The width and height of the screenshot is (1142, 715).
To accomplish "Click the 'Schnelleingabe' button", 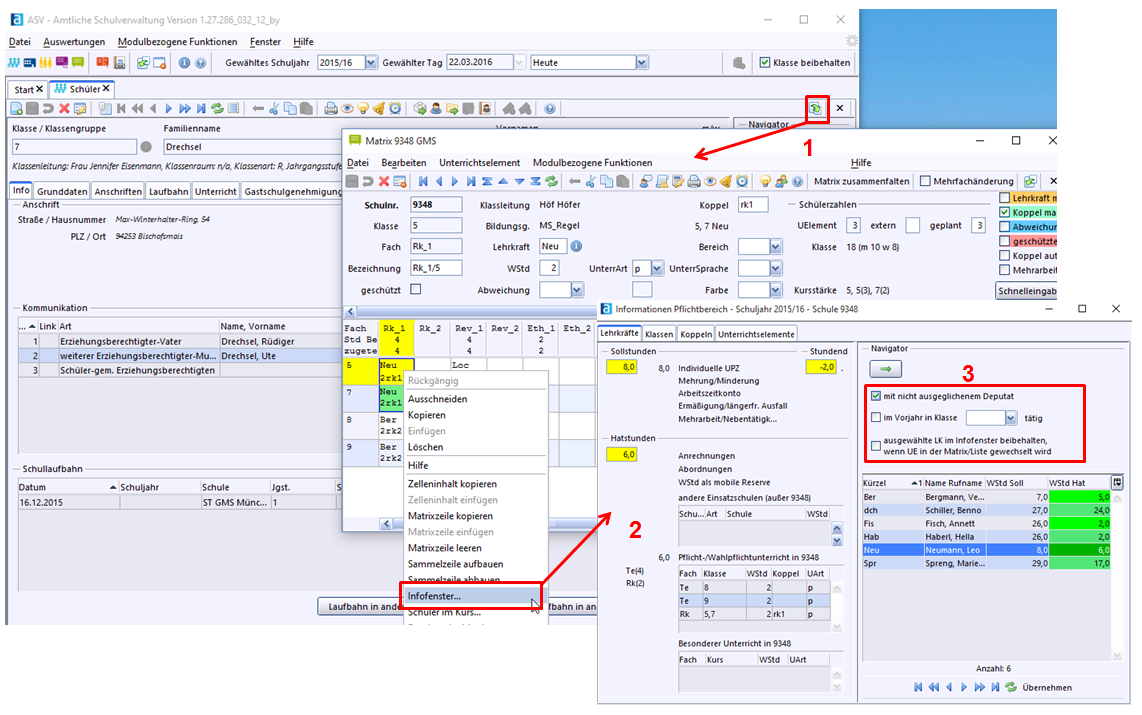I will 1027,291.
